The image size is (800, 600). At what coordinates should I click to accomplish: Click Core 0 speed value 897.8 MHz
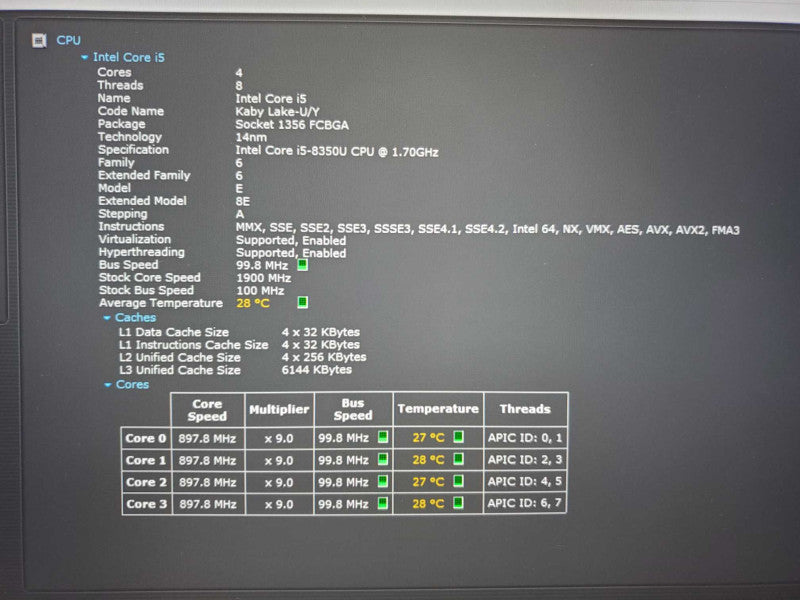[207, 439]
